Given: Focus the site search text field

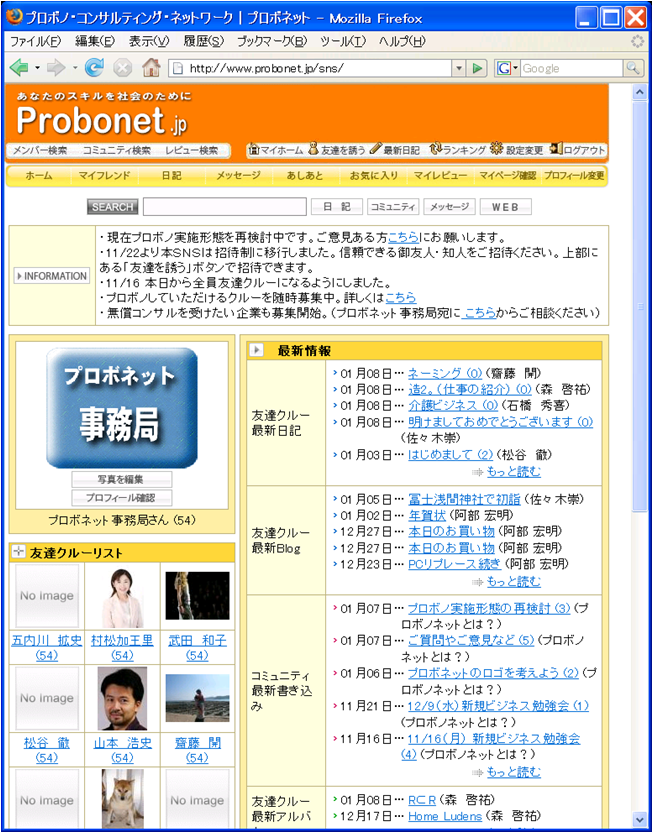Looking at the screenshot, I should point(225,207).
